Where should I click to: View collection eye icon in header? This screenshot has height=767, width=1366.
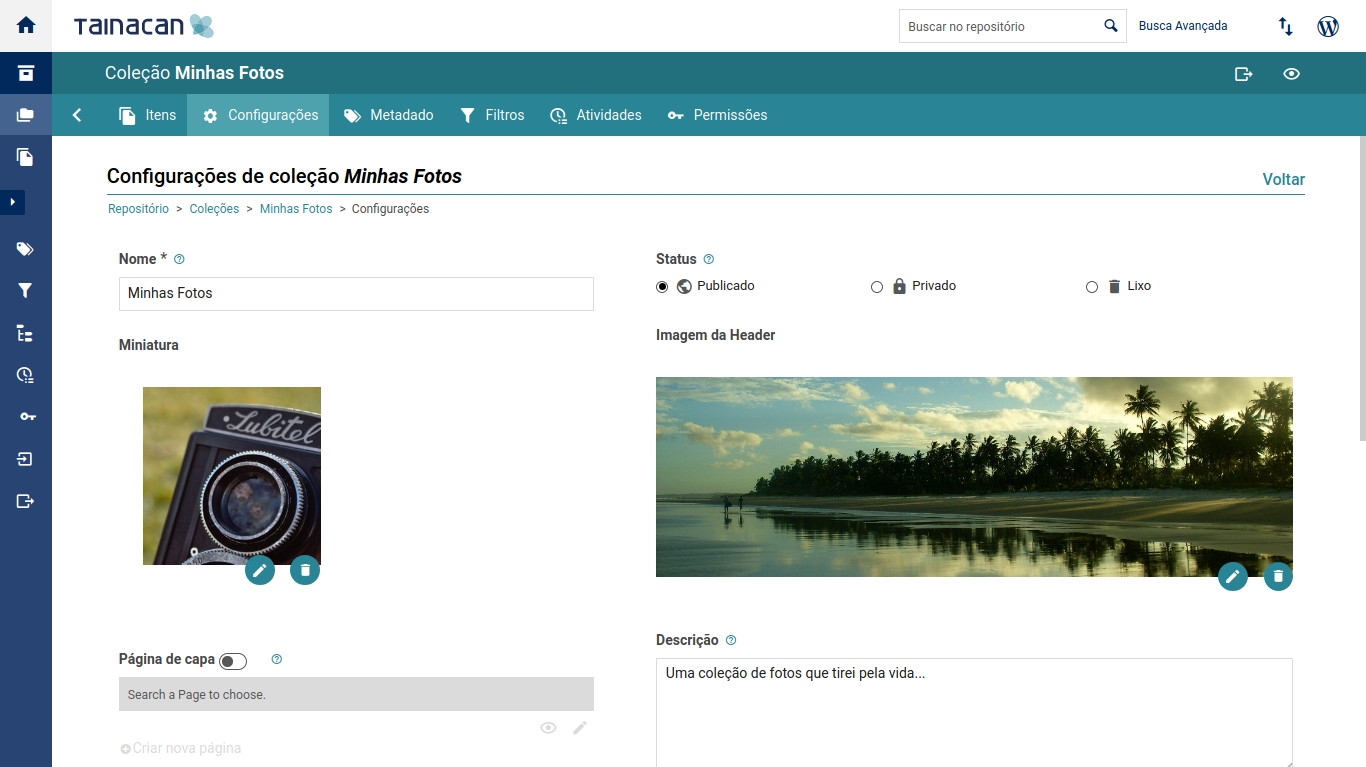coord(1292,73)
